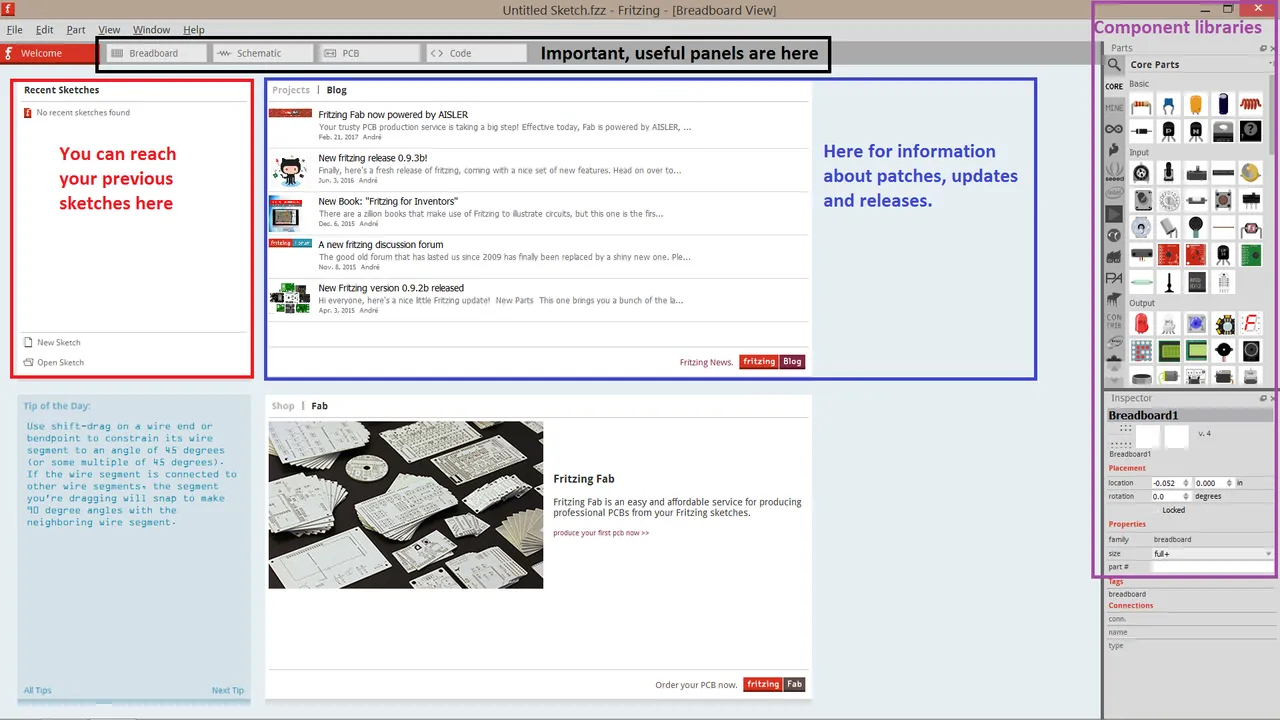Open the View menu
This screenshot has height=720, width=1280.
[109, 30]
